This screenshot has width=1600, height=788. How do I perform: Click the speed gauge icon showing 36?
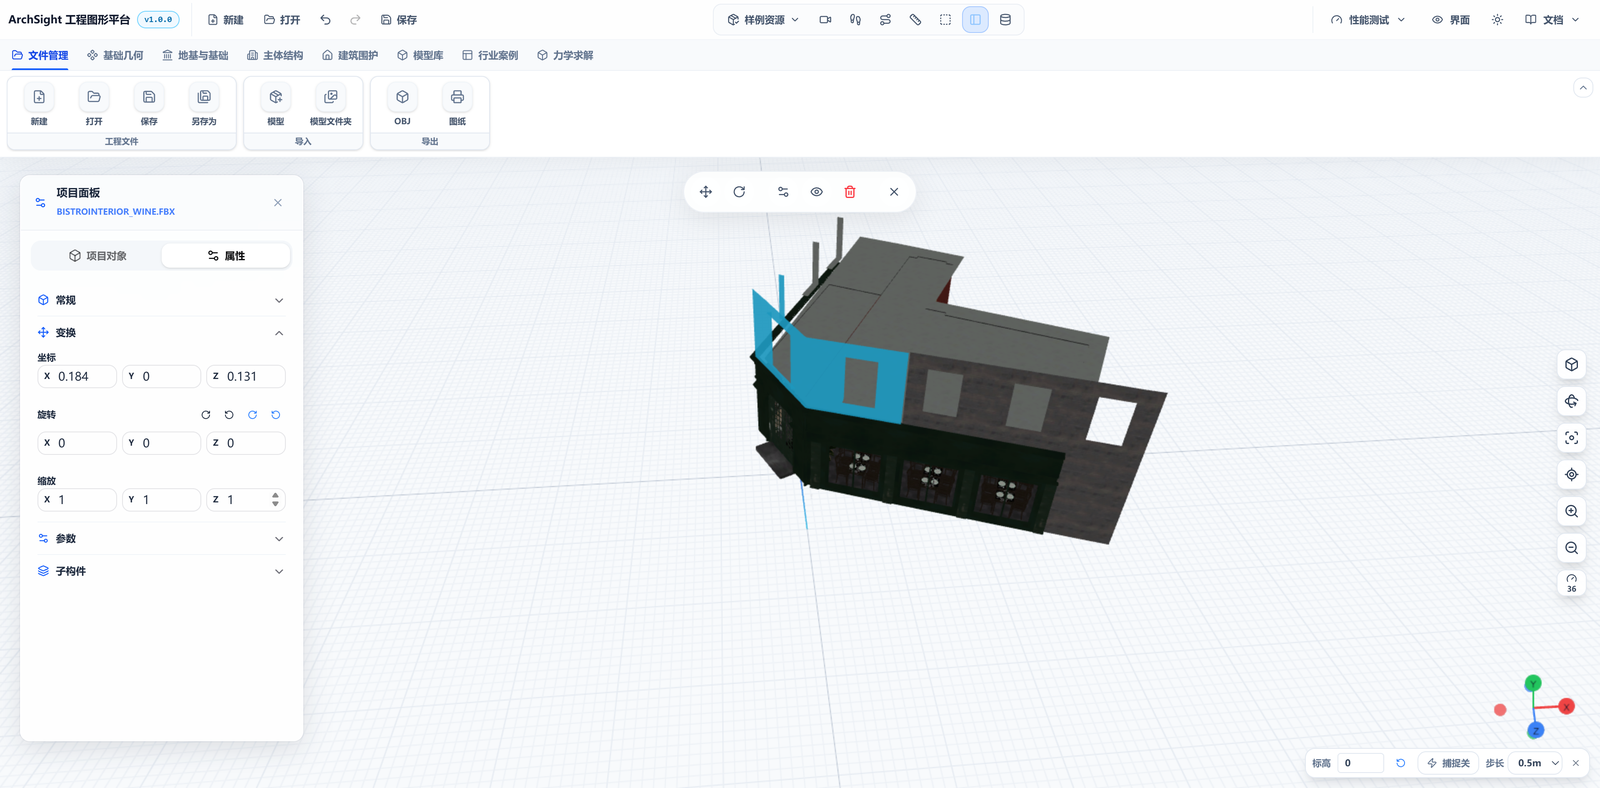coord(1572,583)
